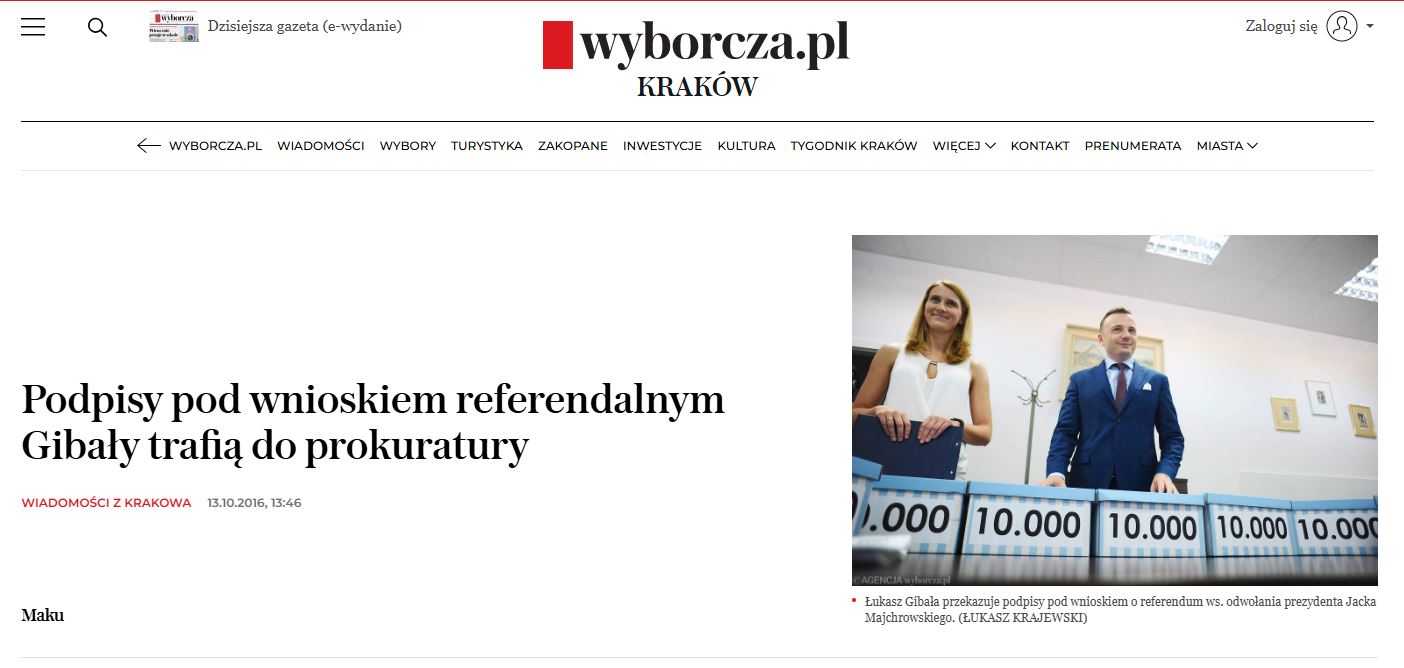Viewport: 1404px width, 668px height.
Task: Click the KONTAKT link
Action: pos(1040,146)
